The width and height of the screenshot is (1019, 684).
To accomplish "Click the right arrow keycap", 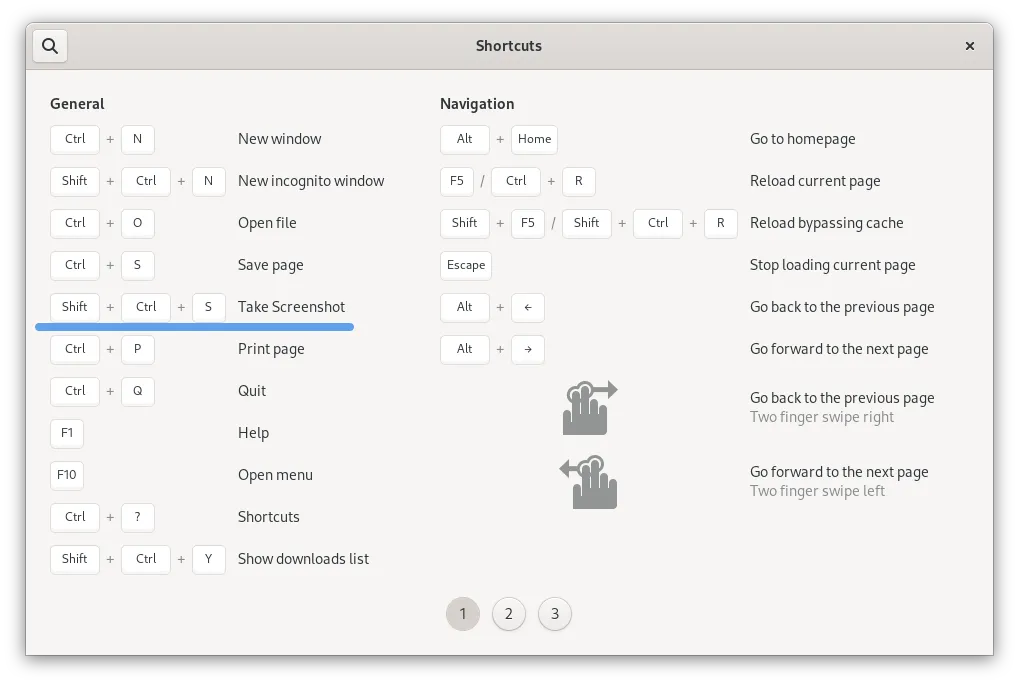I will [528, 349].
